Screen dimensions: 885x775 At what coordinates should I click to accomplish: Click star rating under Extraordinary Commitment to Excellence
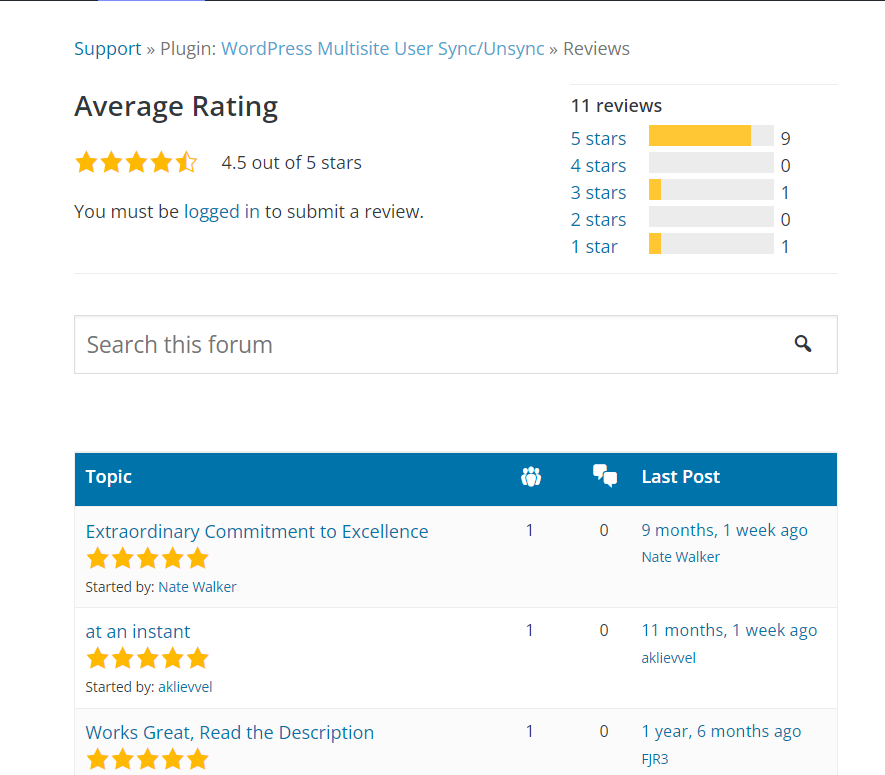147,558
